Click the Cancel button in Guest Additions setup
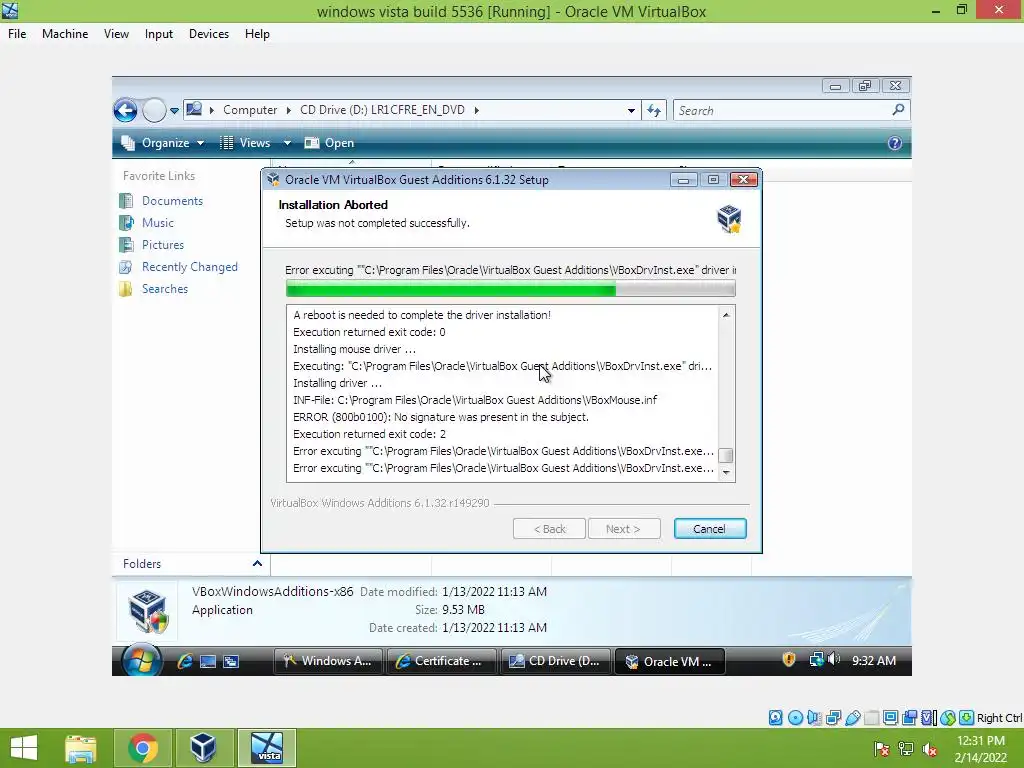Image resolution: width=1024 pixels, height=768 pixels. tap(710, 529)
